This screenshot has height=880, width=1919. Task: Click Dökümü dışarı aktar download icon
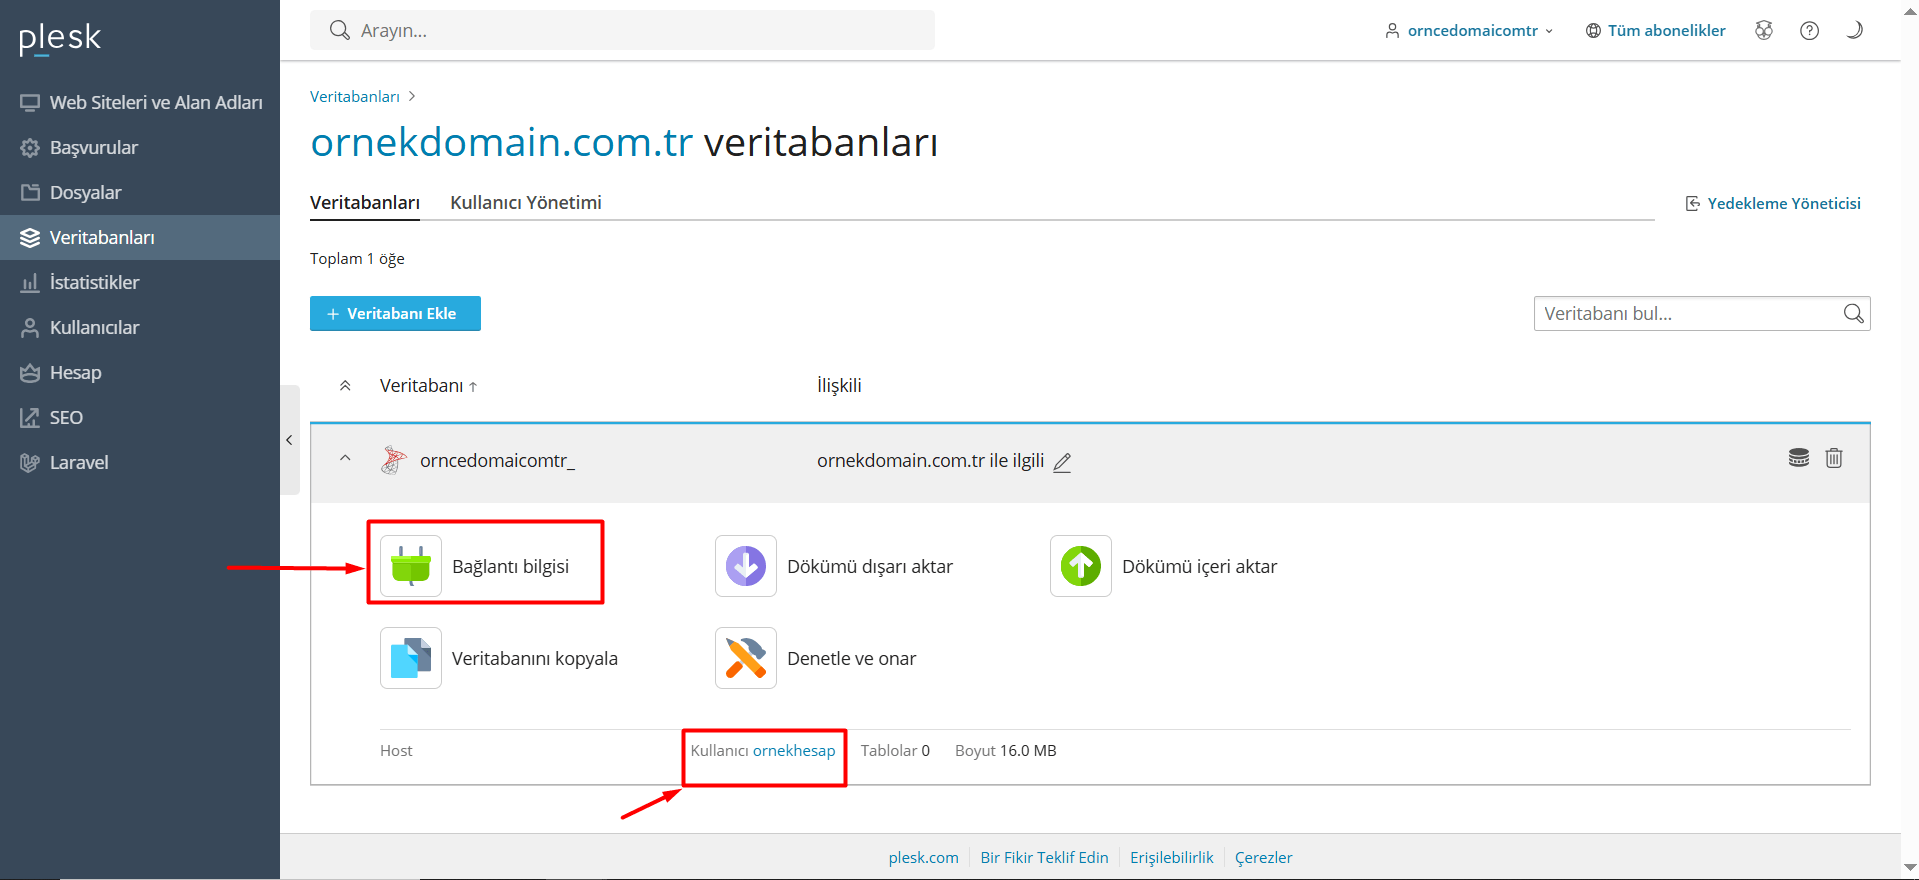point(745,566)
